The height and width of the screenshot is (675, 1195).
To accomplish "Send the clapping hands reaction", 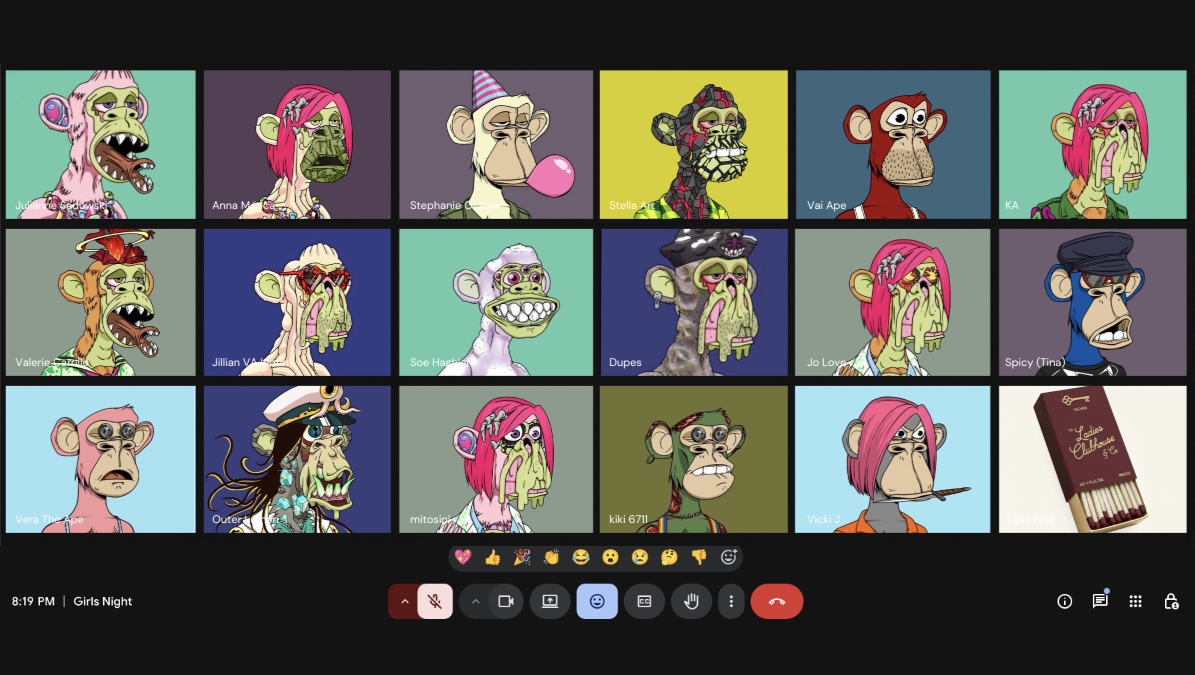I will tap(551, 557).
